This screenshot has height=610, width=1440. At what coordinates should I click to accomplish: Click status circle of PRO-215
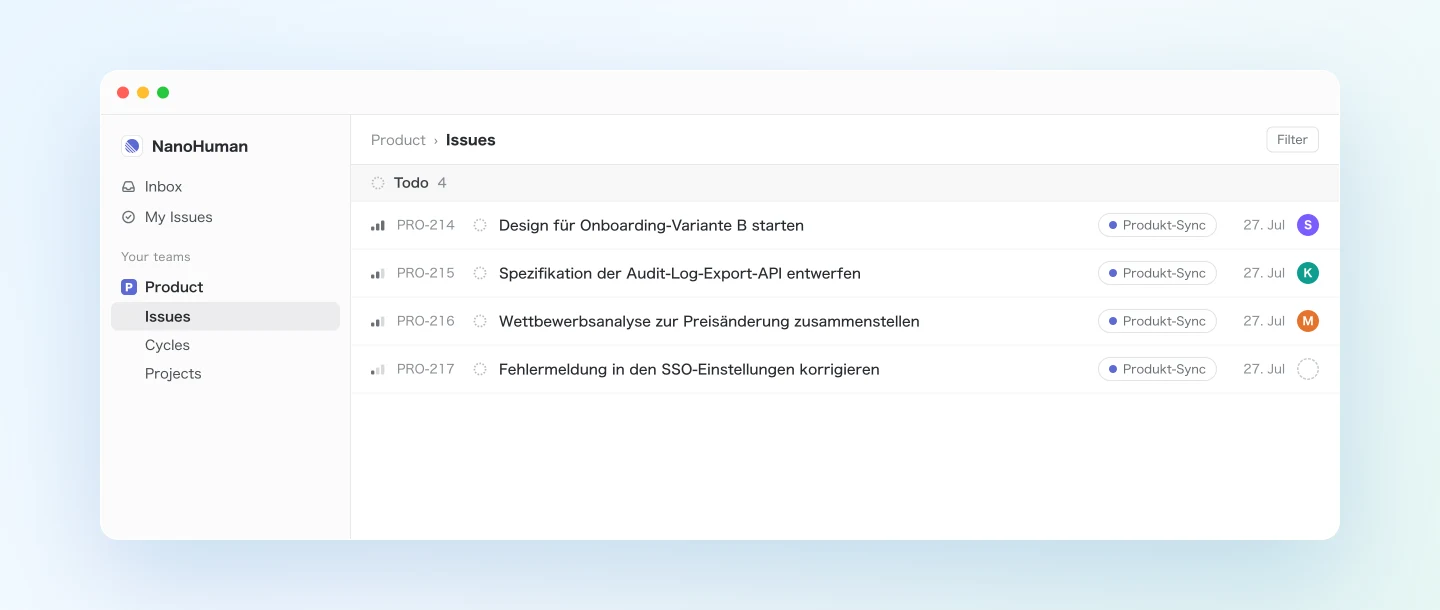point(480,273)
